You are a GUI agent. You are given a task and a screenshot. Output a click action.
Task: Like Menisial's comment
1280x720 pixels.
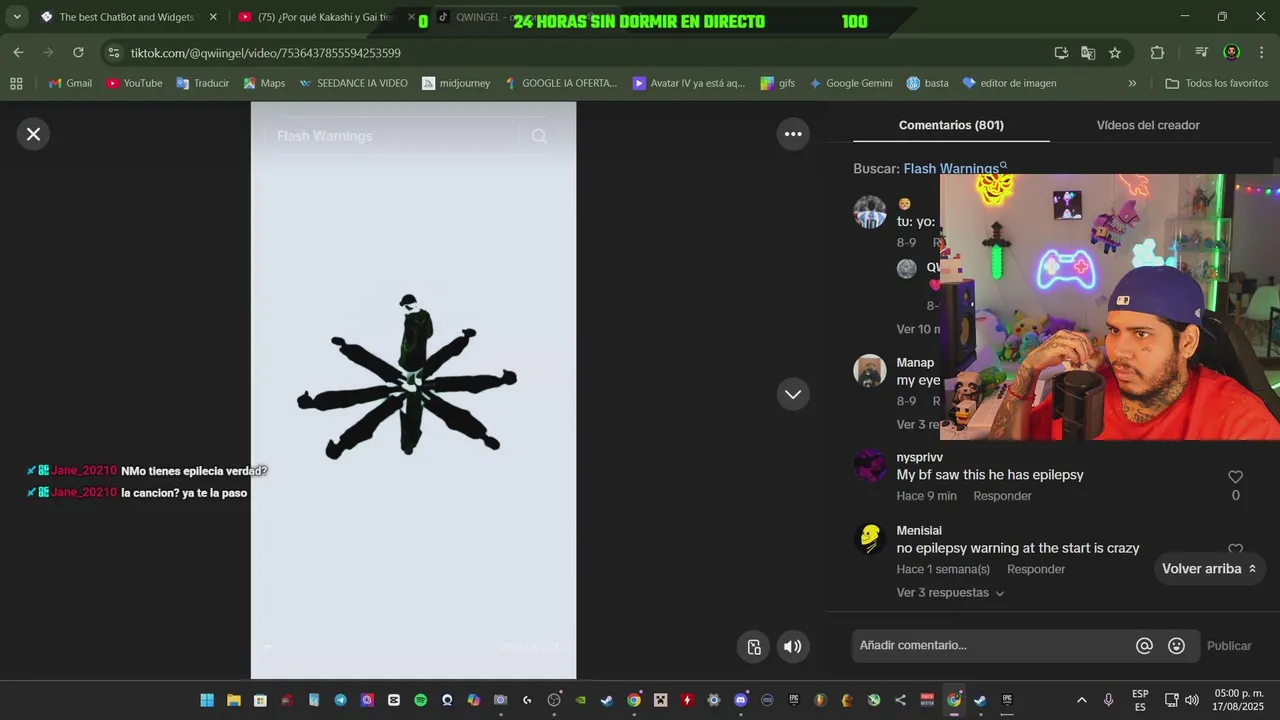[1235, 550]
